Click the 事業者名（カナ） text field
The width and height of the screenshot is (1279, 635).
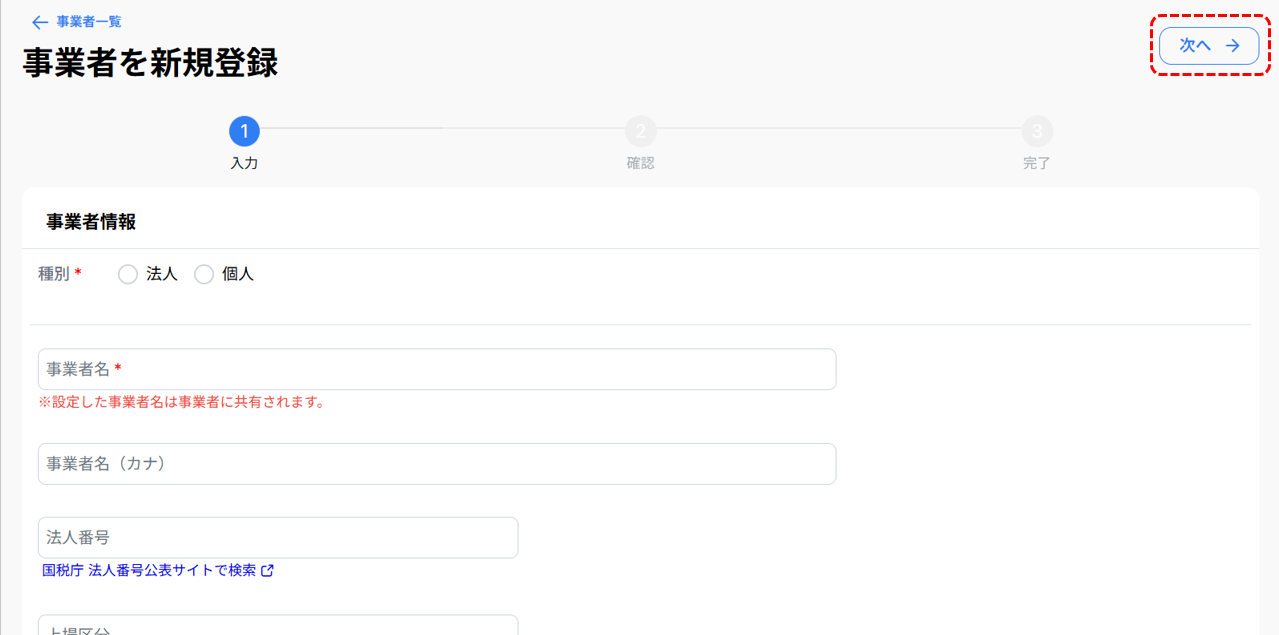[436, 464]
